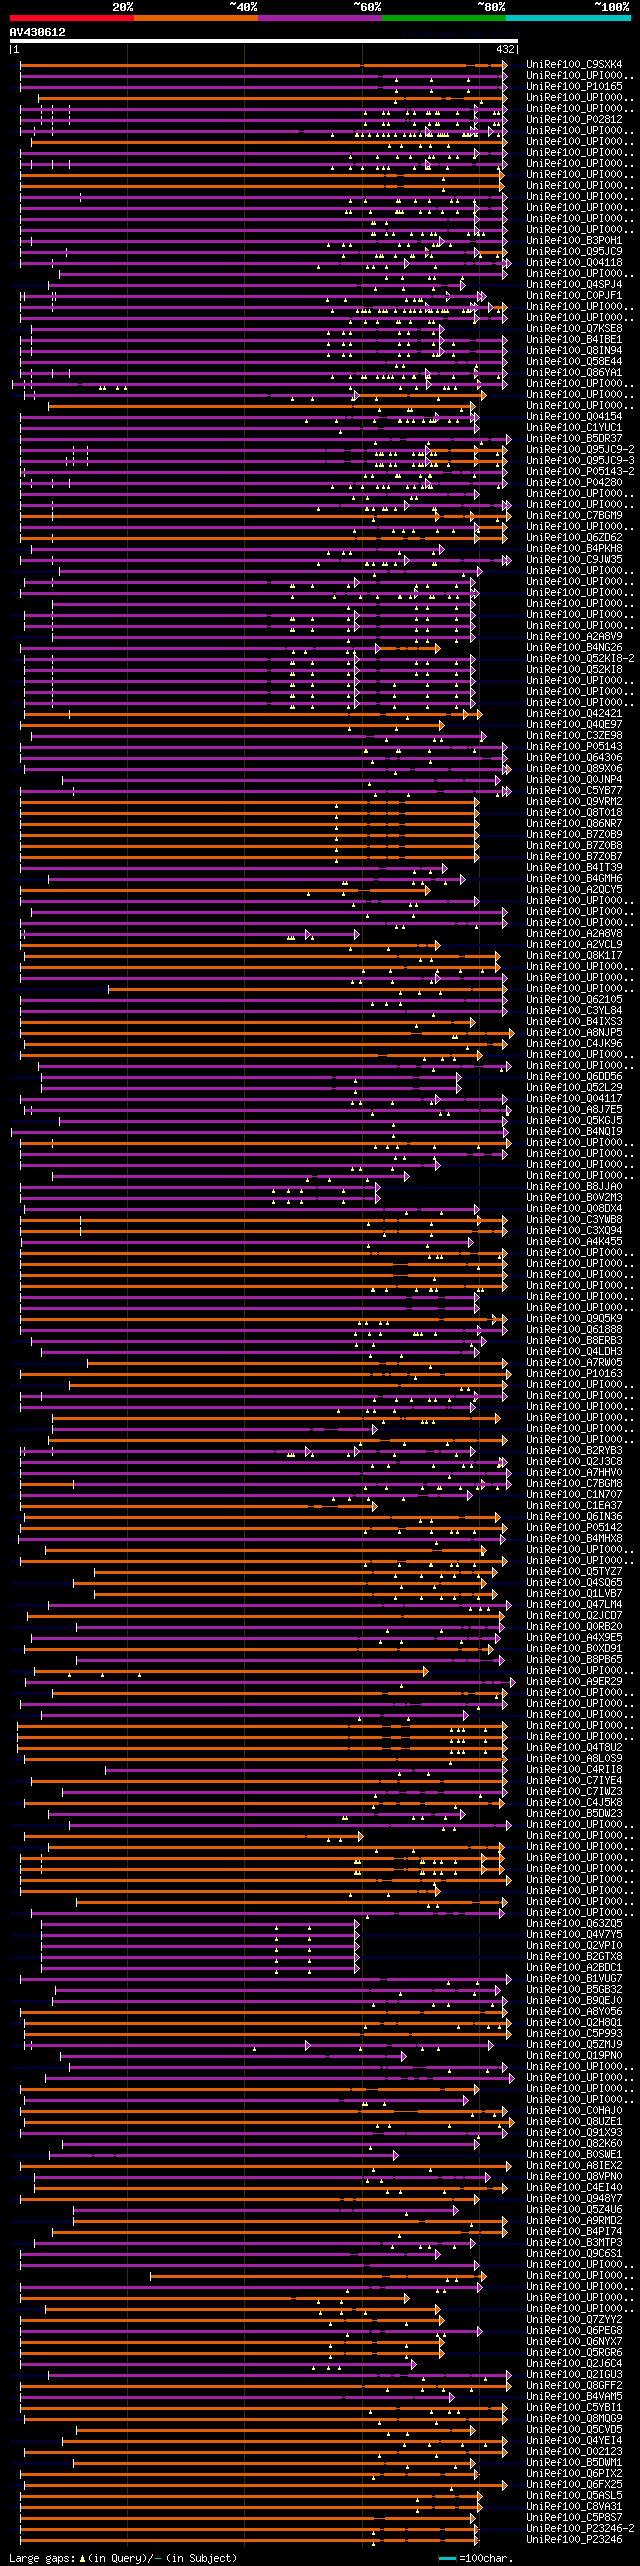Select hit label UniRef100_Q7KSE8
This screenshot has height=2566, width=640.
tap(574, 329)
